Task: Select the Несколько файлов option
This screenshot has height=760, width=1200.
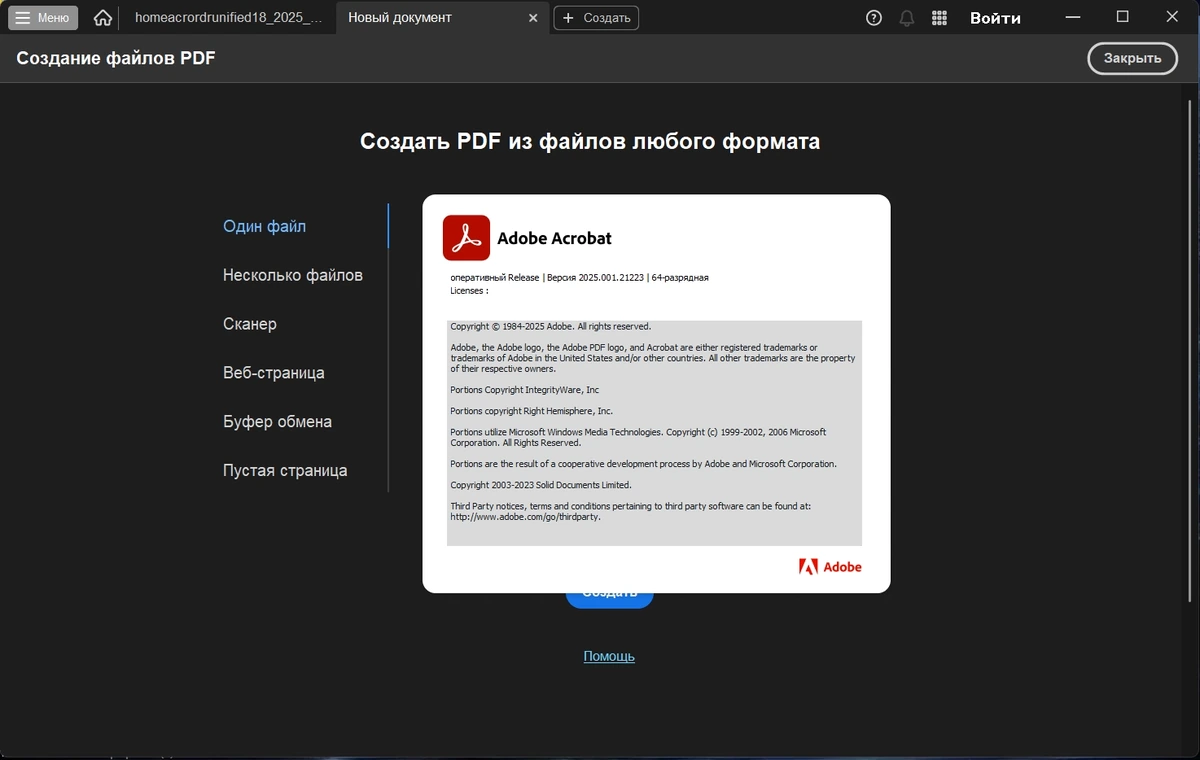Action: click(x=293, y=275)
